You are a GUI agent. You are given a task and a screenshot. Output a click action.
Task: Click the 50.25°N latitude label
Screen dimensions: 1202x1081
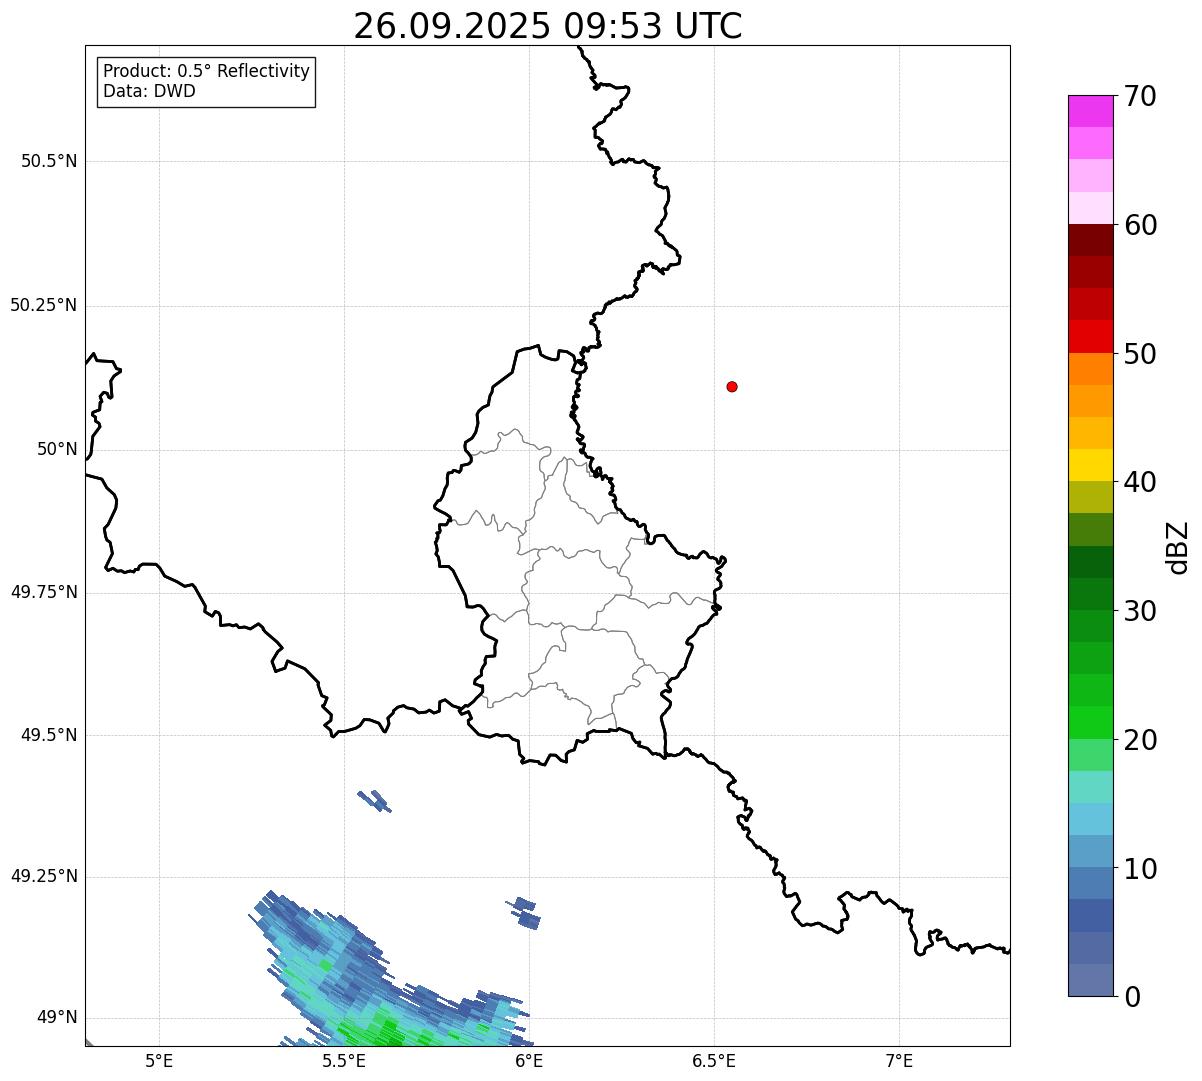(43, 305)
